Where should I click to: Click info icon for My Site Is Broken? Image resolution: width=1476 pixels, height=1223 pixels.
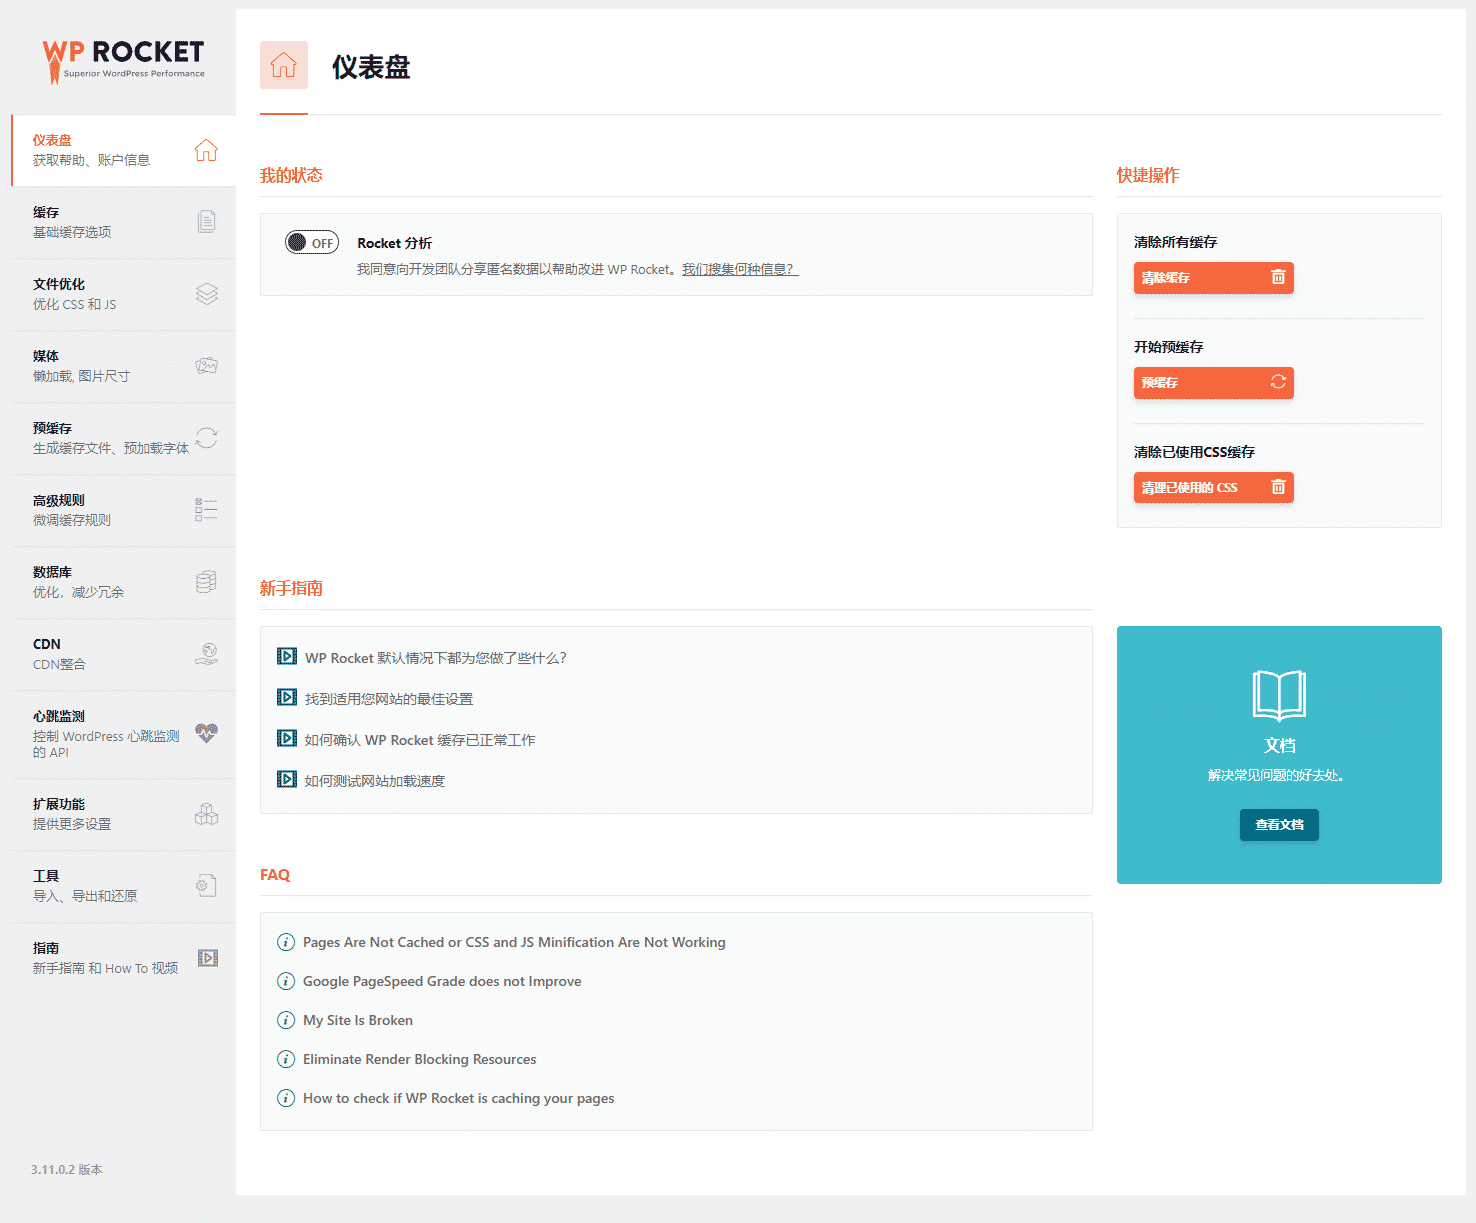[286, 1020]
